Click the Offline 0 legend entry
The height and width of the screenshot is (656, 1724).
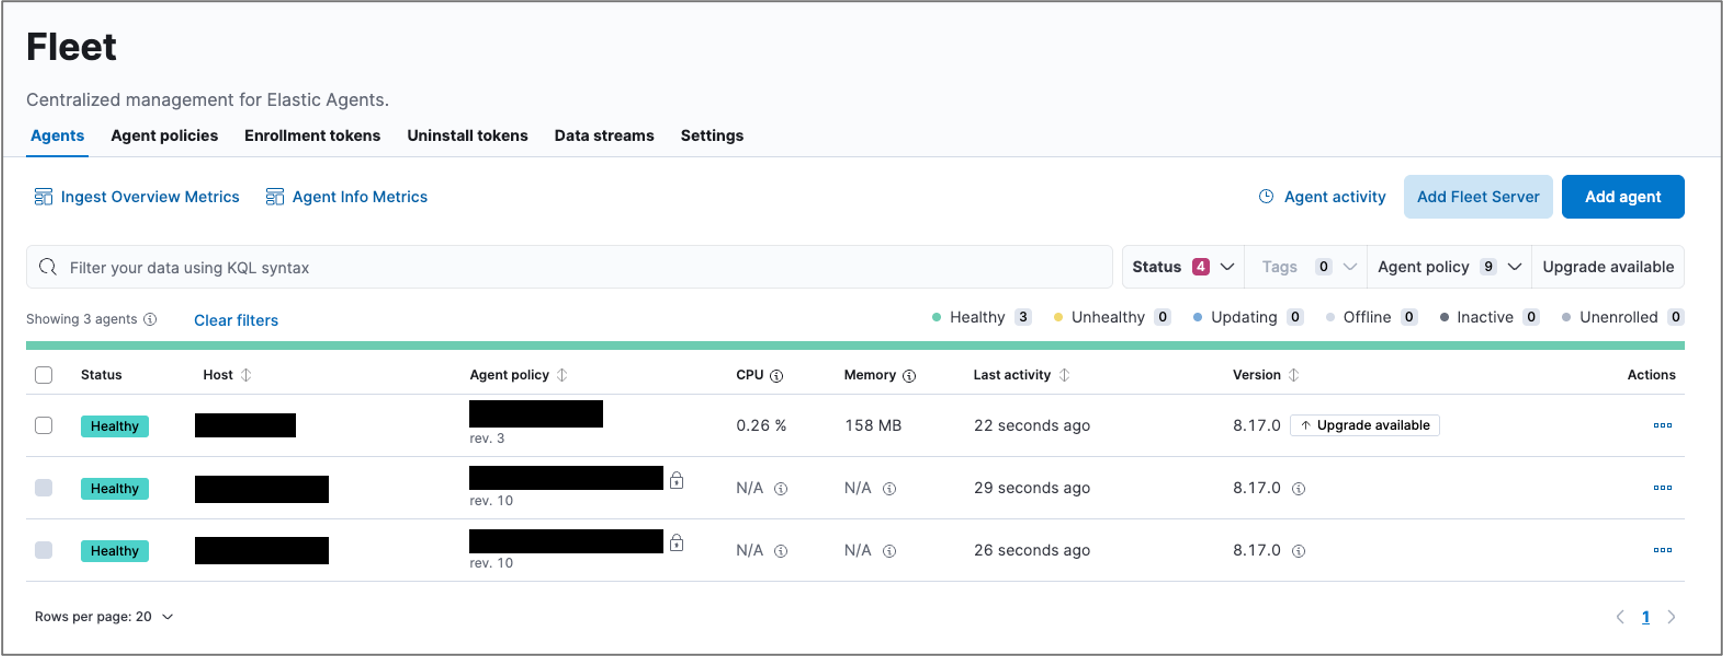1371,317
